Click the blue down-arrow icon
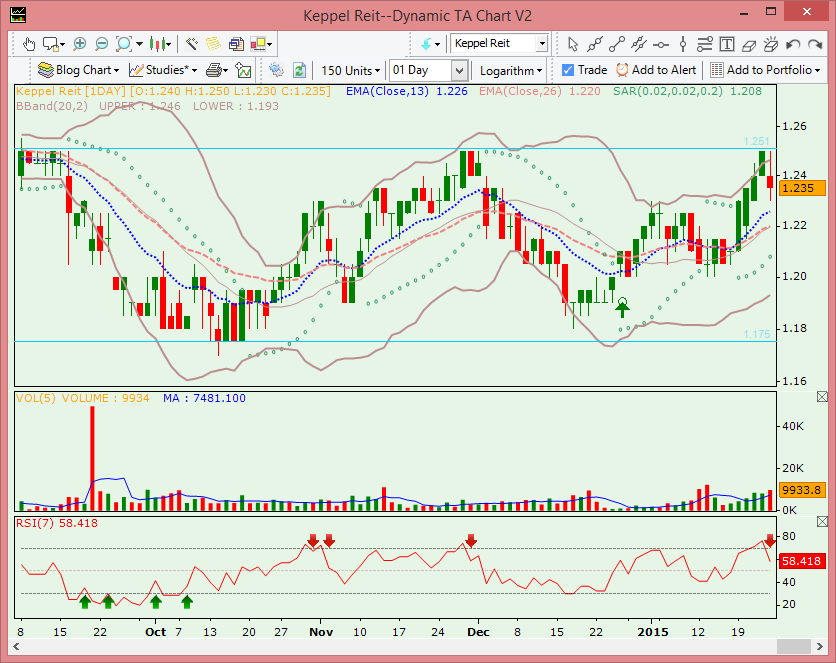 pyautogui.click(x=426, y=44)
